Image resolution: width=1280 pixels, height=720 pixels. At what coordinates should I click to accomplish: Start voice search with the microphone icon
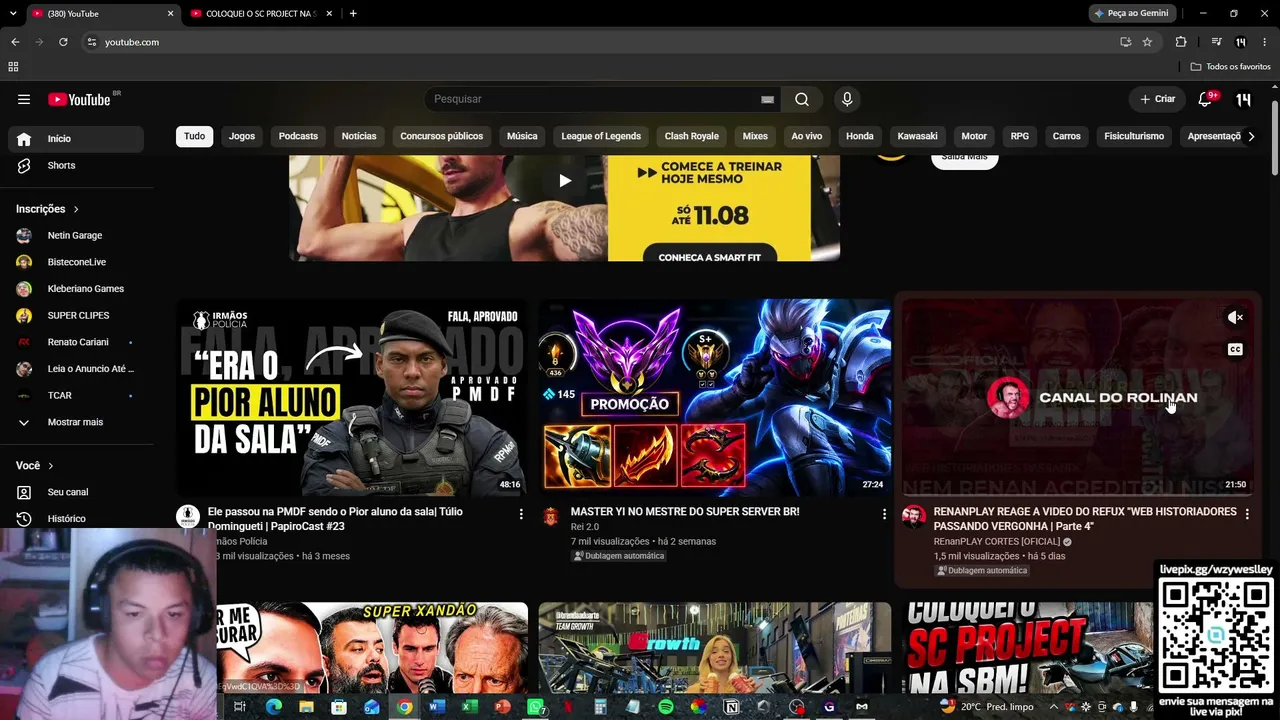(847, 99)
